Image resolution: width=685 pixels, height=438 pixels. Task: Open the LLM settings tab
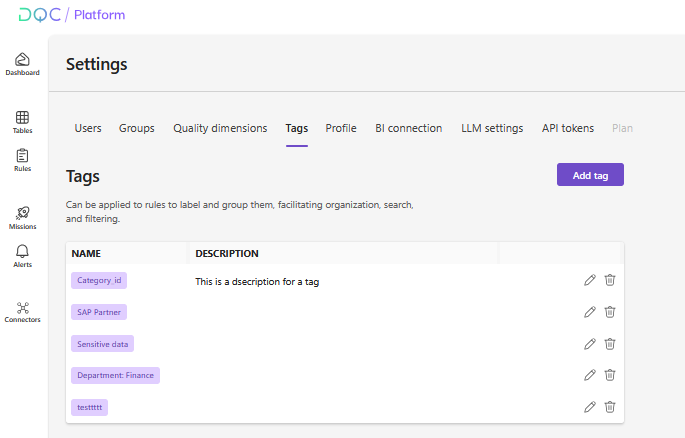(491, 128)
